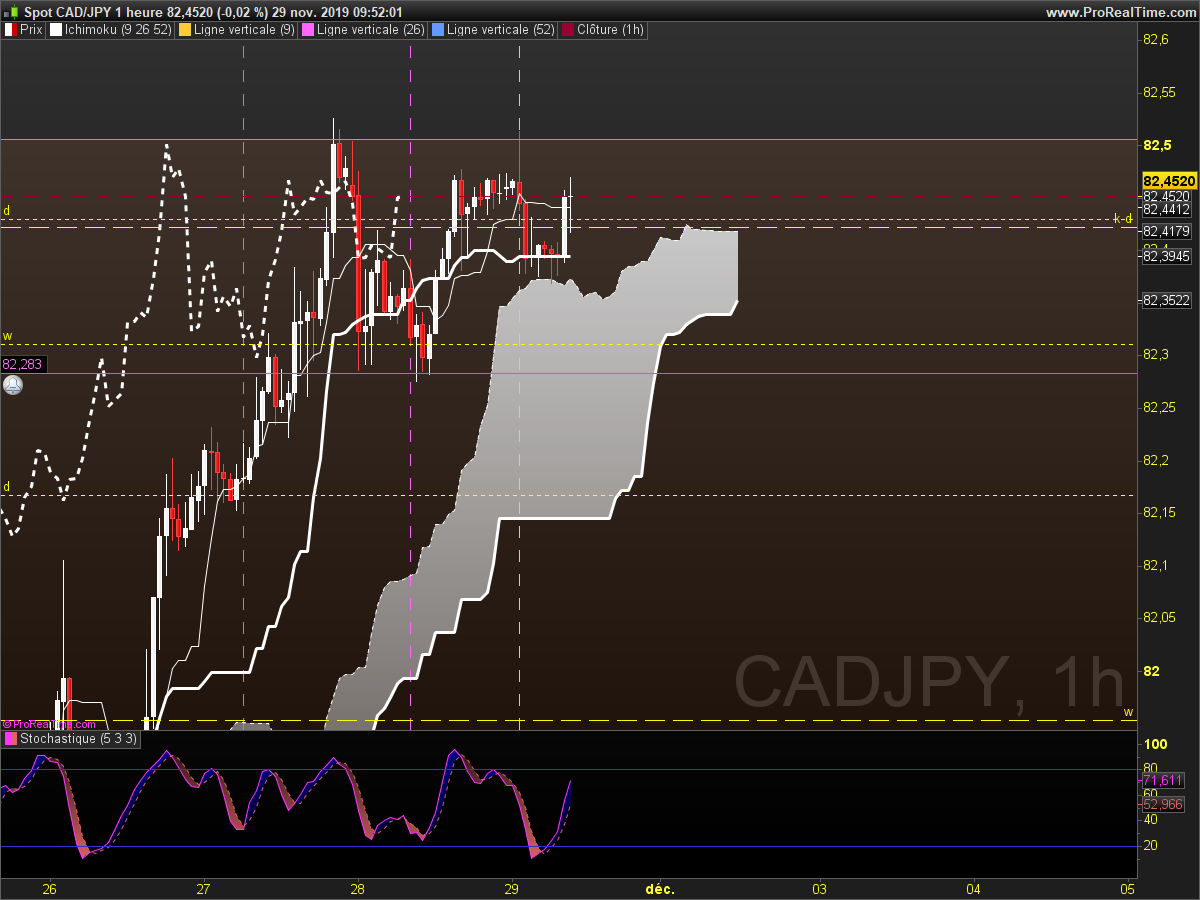Open the Clôture (1h) settings
Viewport: 1200px width, 900px height.
tap(604, 30)
